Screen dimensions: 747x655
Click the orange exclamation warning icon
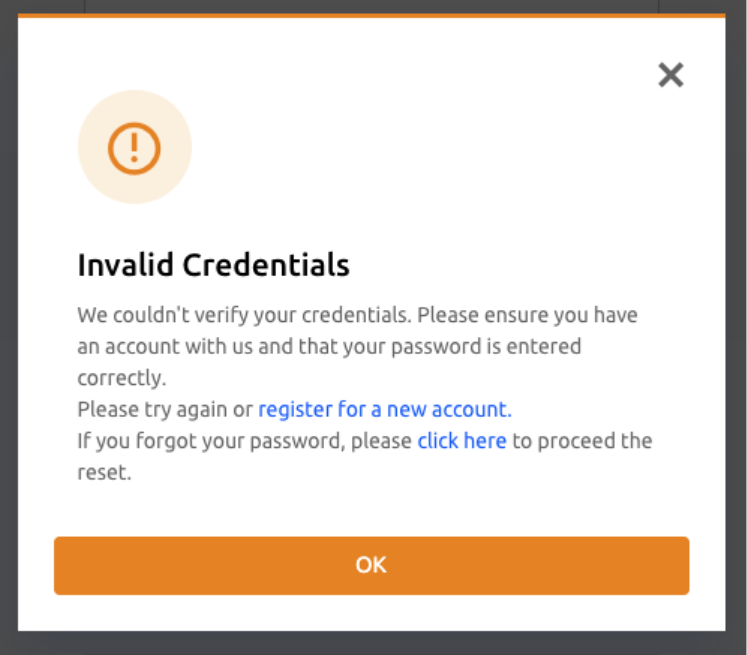click(x=134, y=147)
